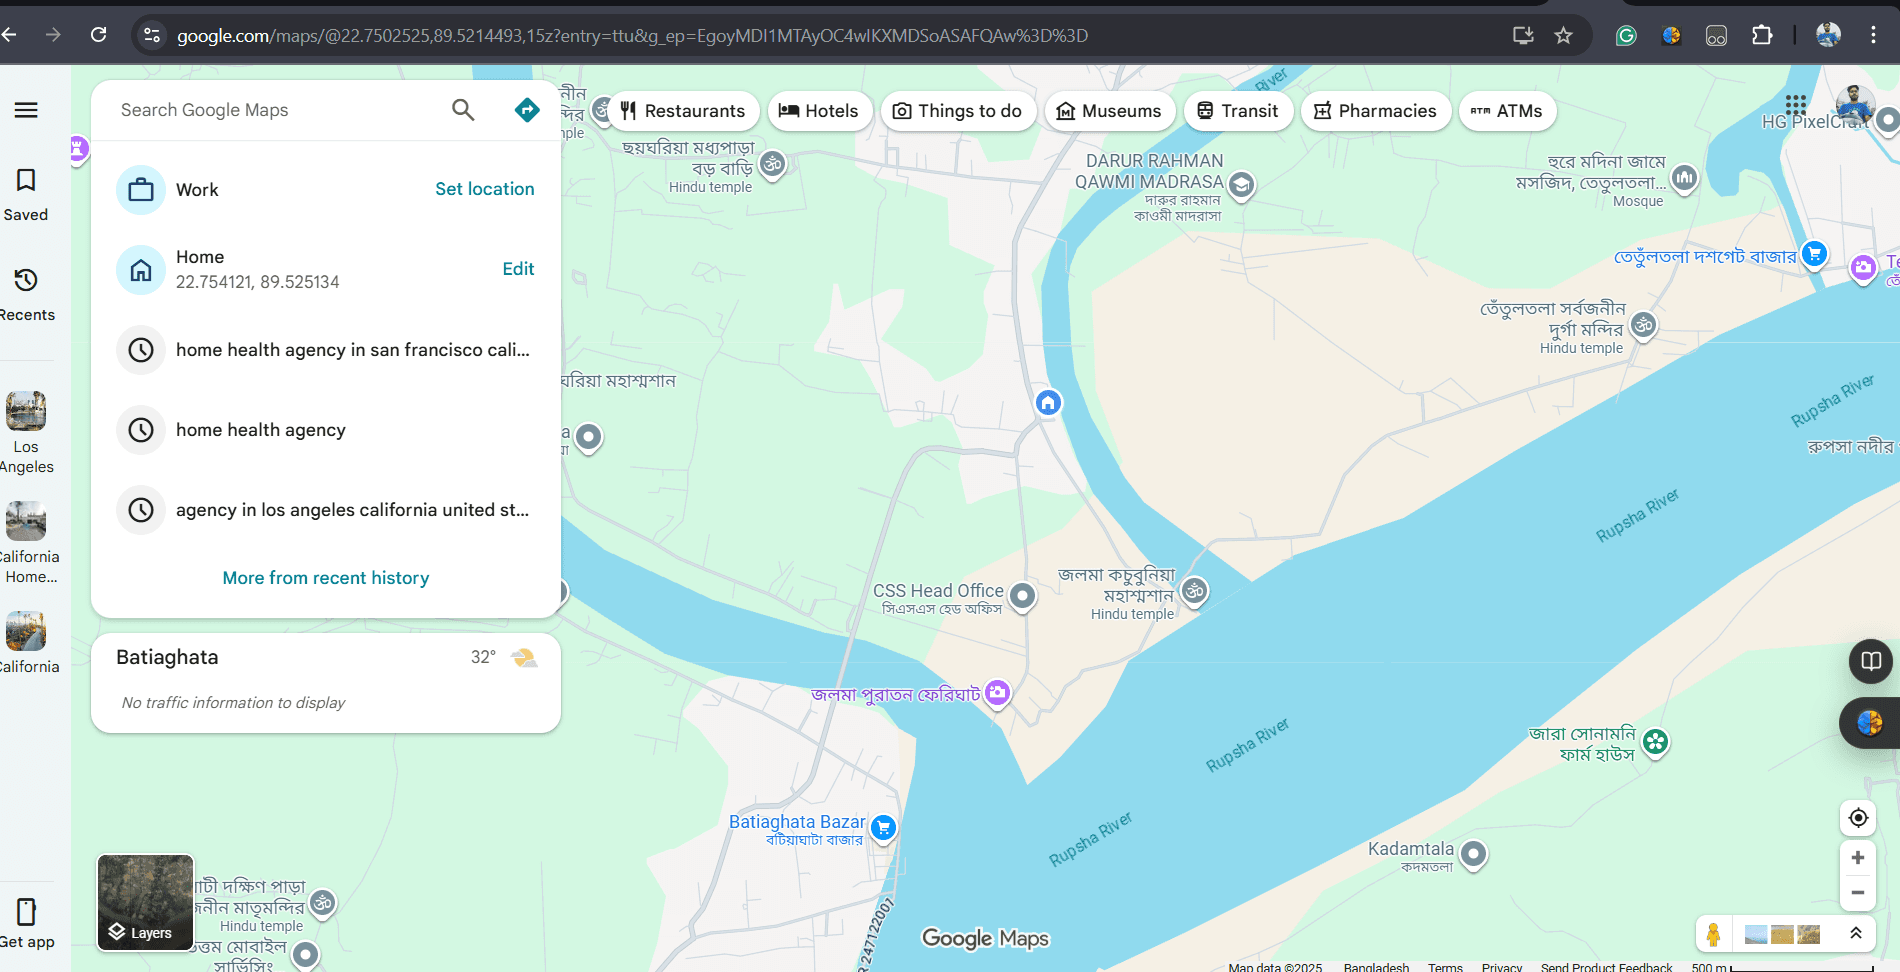Zoom out on the map
Screen dimensions: 1900x972
coord(1858,893)
